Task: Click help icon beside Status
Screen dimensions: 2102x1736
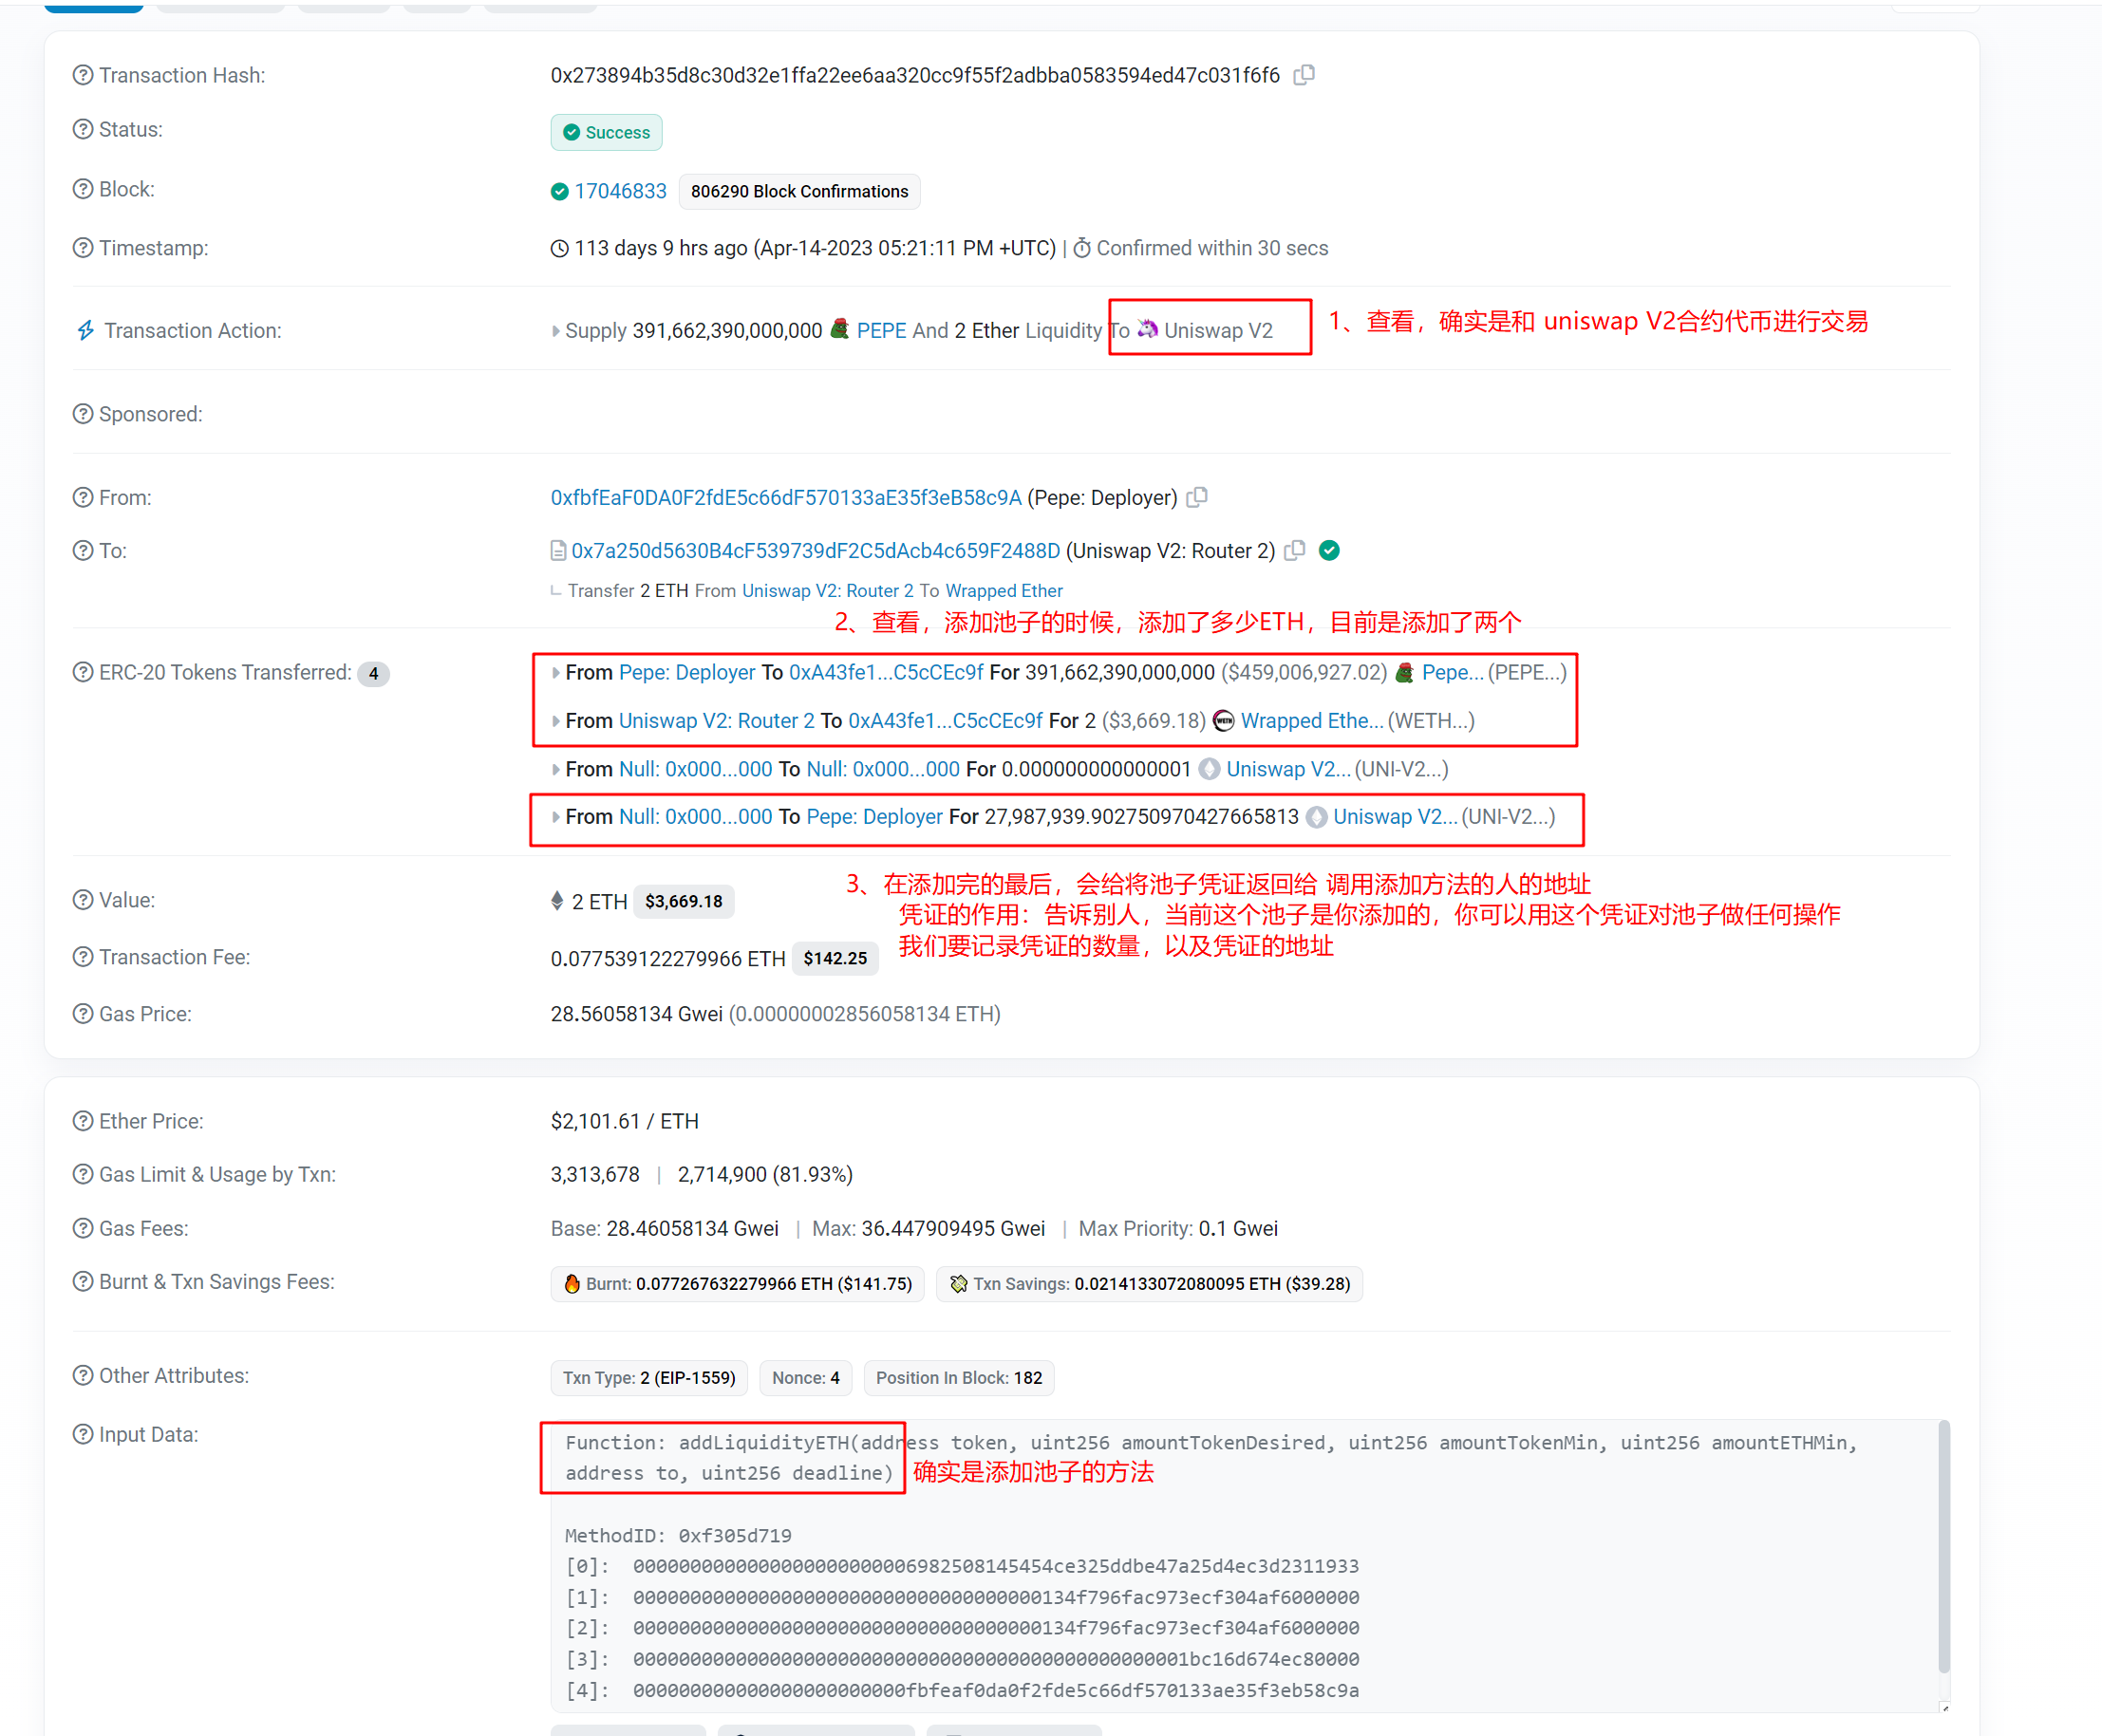Action: 83,129
